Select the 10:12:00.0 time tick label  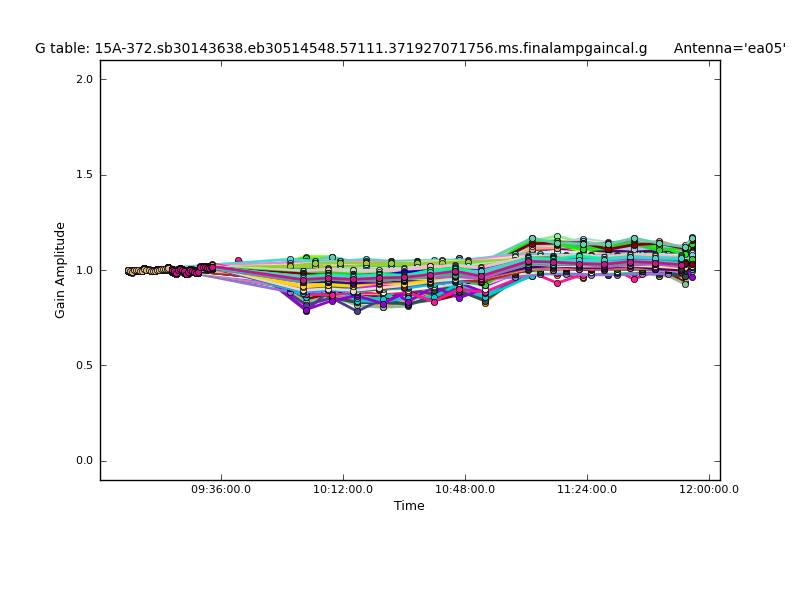343,490
